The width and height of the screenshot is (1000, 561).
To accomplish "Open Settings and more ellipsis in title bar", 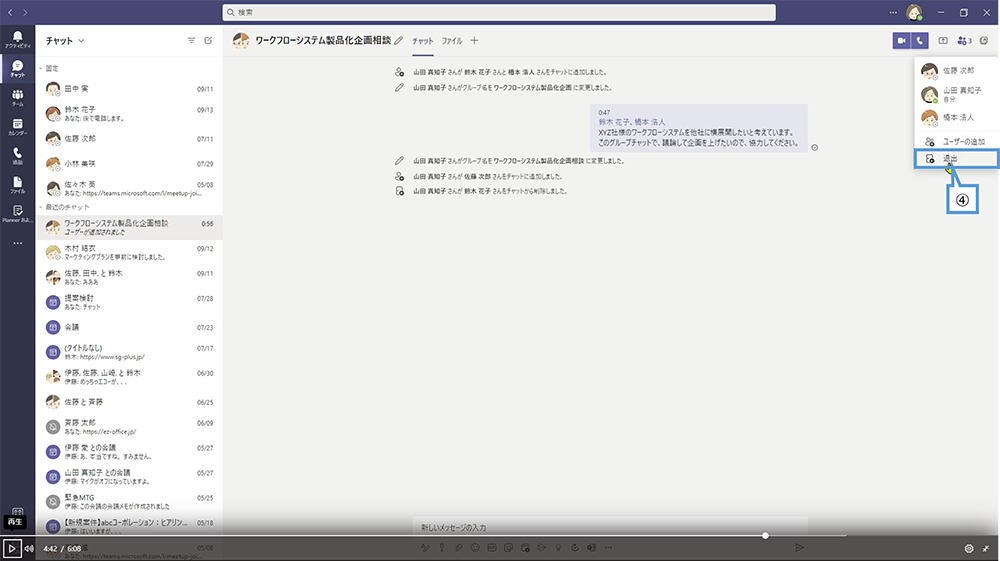I will tap(893, 12).
